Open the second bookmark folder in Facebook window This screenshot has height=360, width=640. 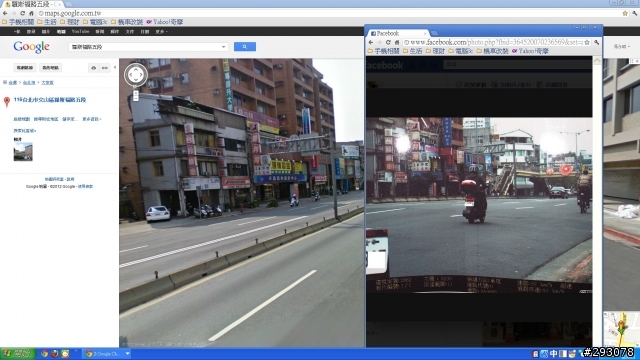413,51
